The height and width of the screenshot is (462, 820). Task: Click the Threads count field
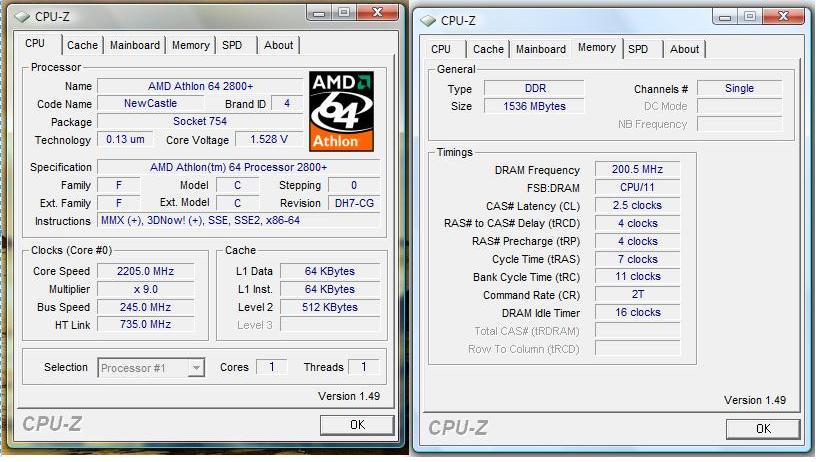(x=363, y=367)
